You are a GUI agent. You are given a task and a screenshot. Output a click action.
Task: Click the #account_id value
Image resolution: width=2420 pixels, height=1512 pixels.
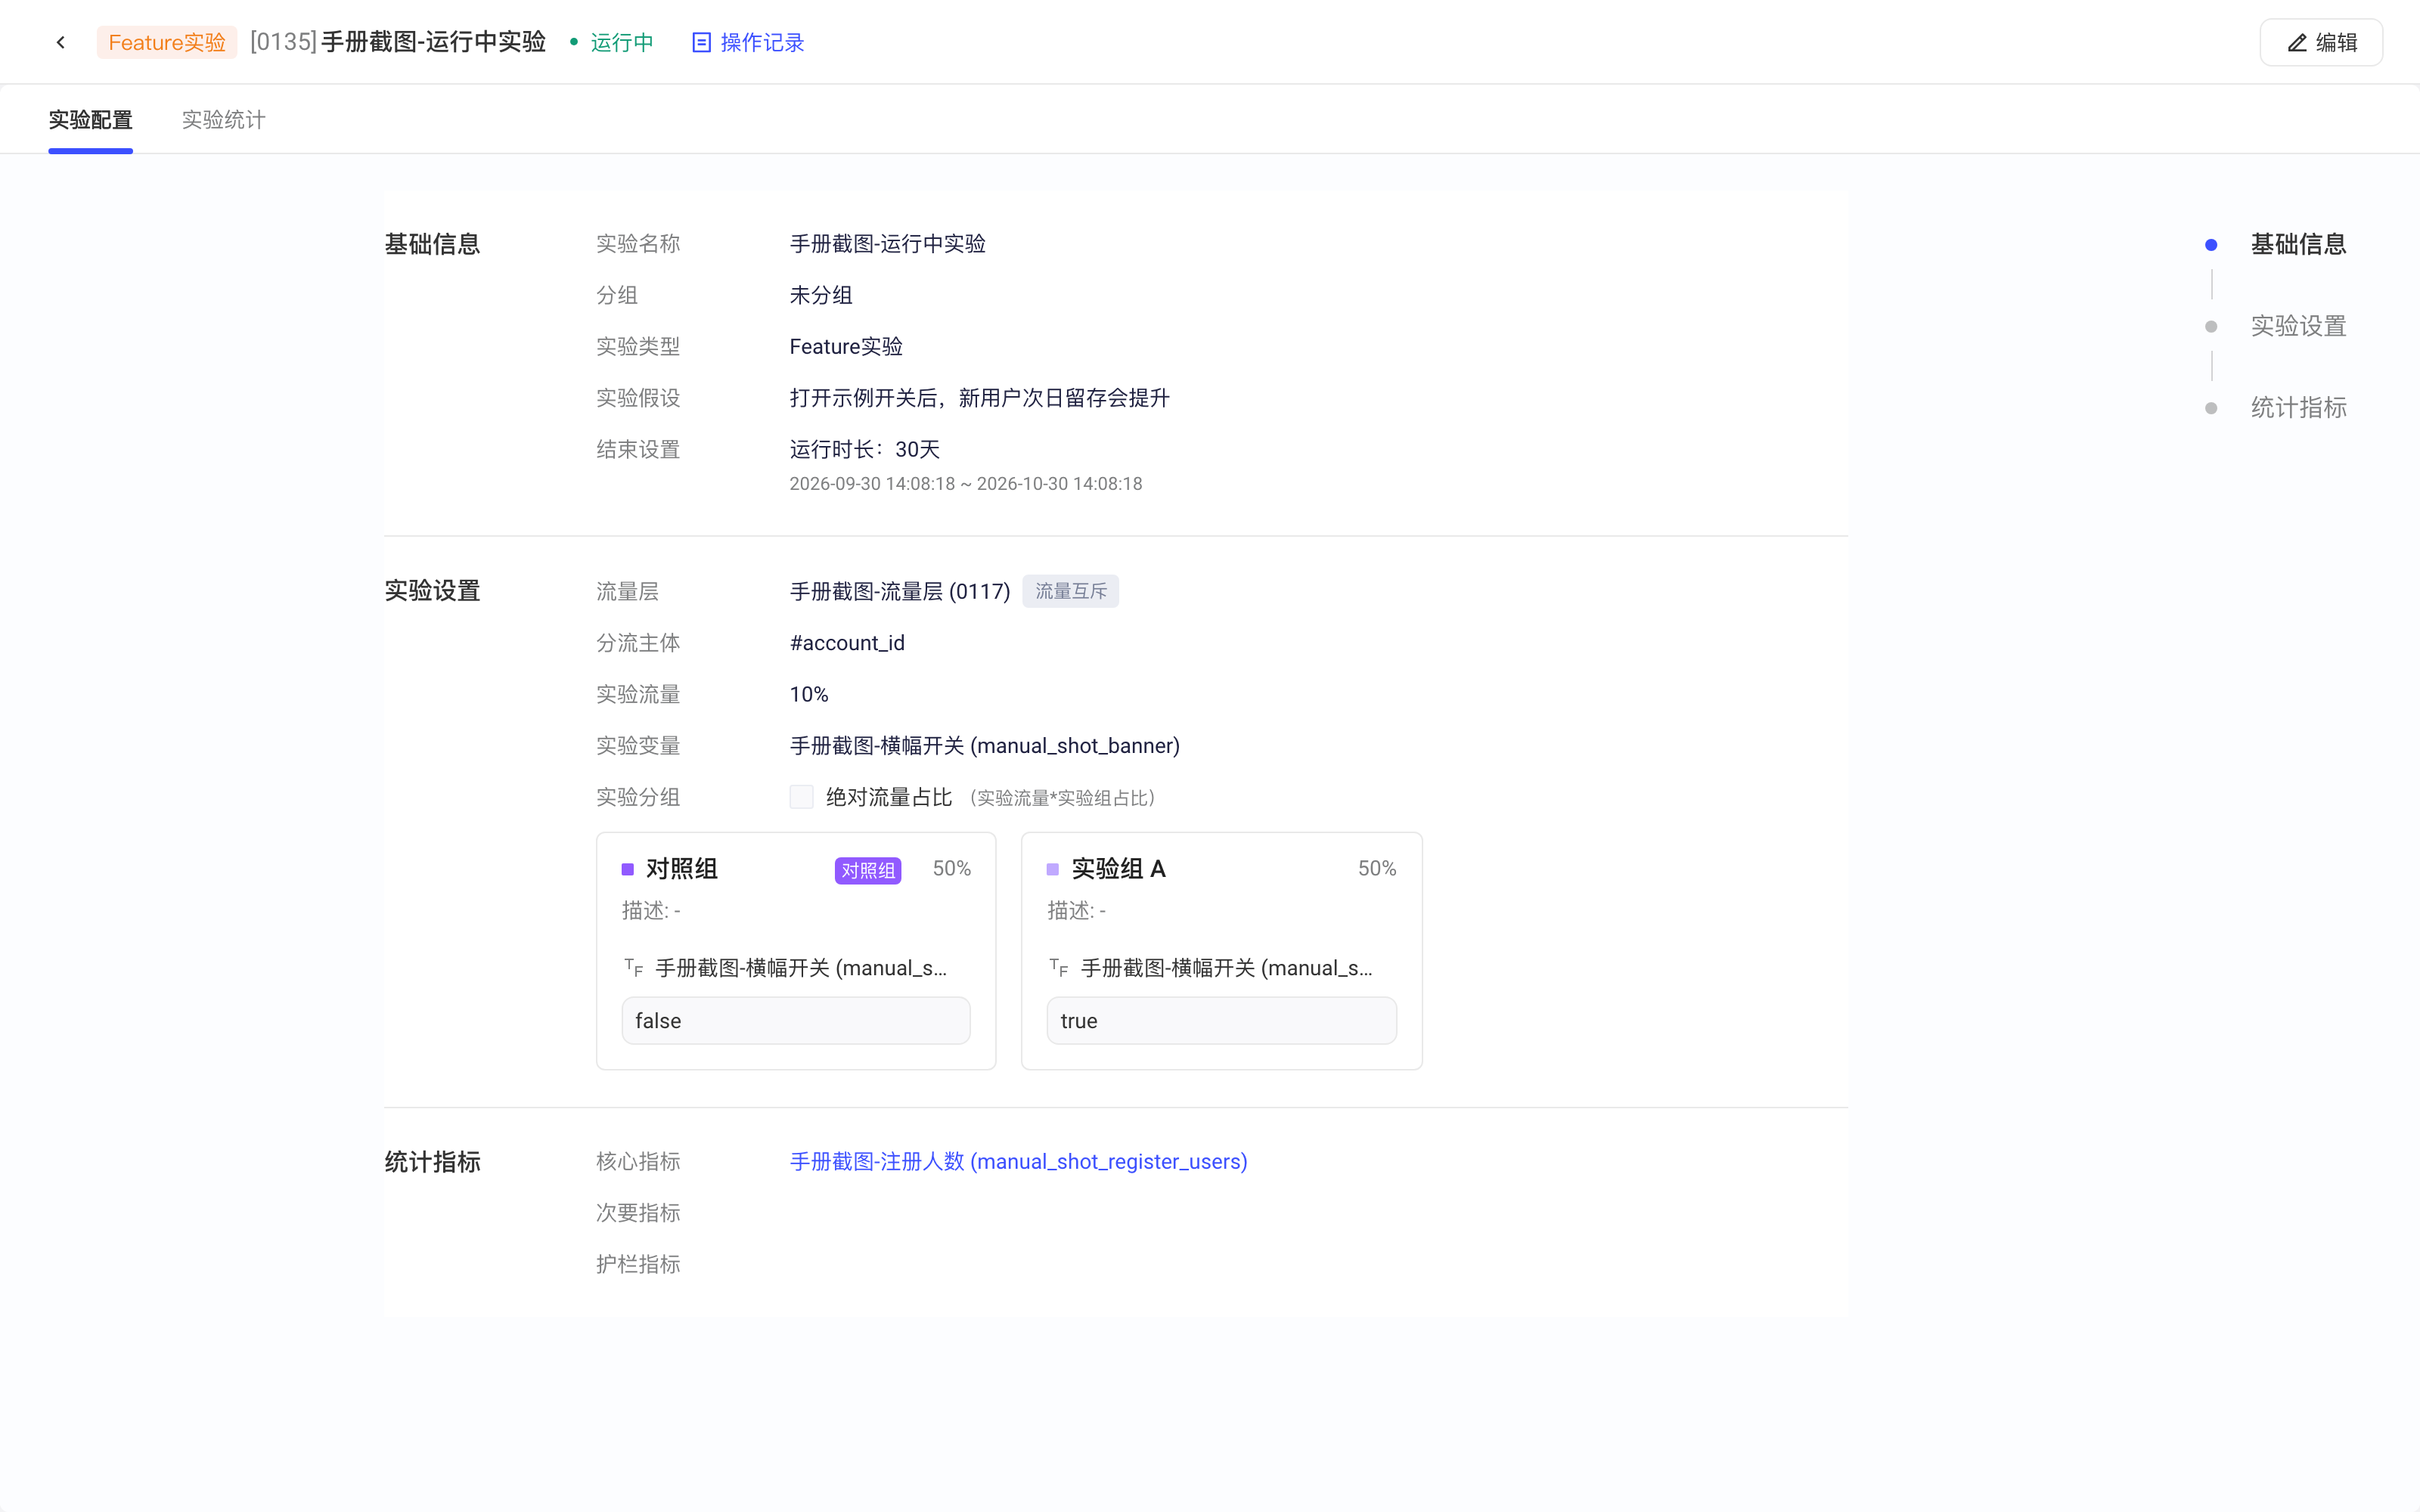click(x=846, y=643)
